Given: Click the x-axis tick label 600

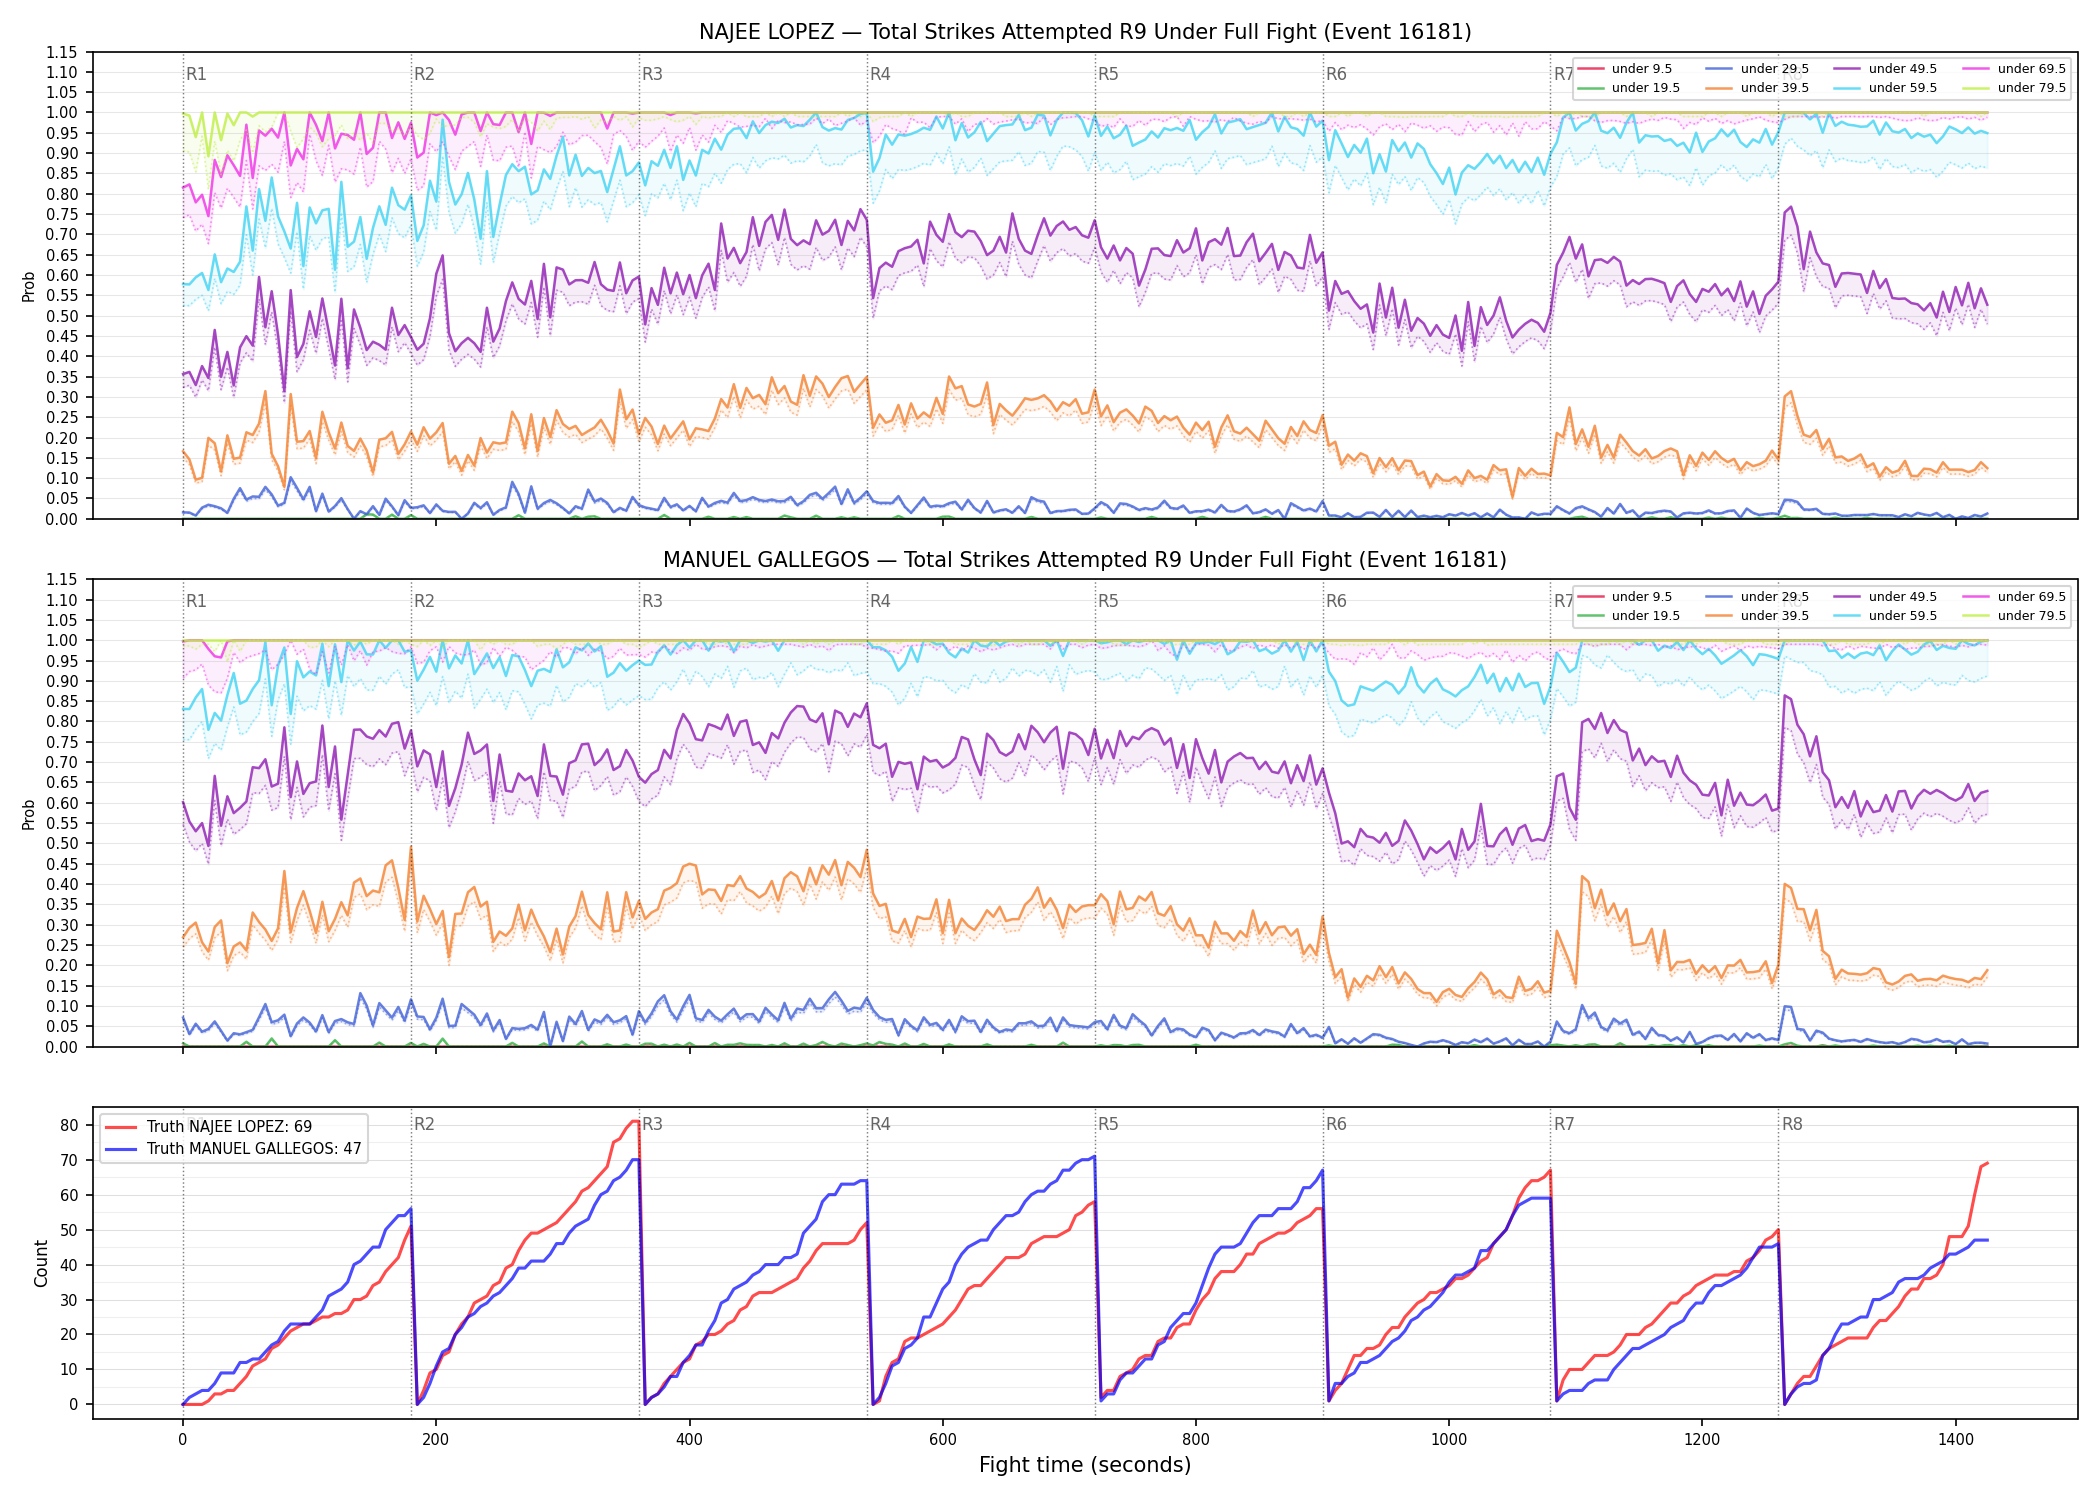Looking at the screenshot, I should [x=942, y=1440].
